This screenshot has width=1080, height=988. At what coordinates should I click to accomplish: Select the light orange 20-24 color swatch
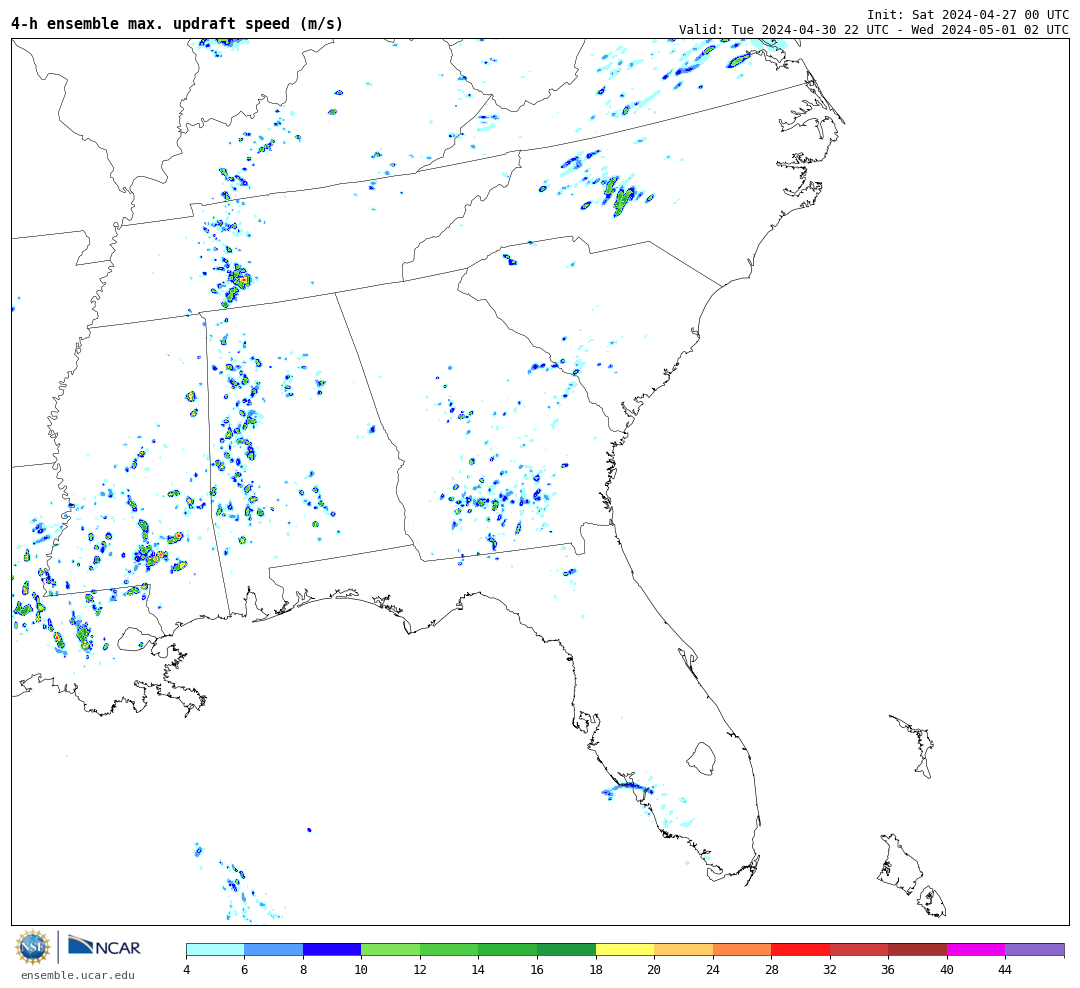[683, 950]
